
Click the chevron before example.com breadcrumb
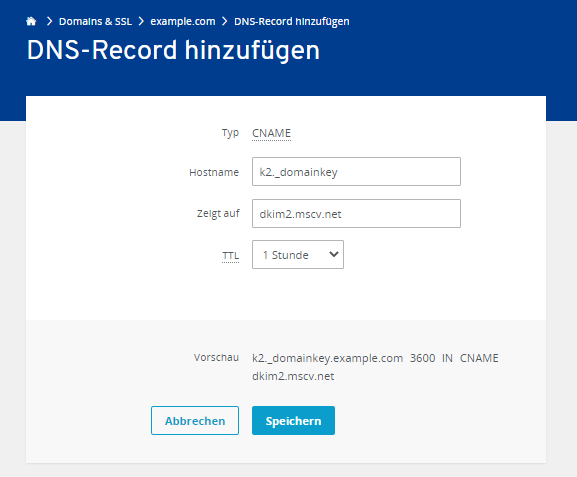[141, 21]
